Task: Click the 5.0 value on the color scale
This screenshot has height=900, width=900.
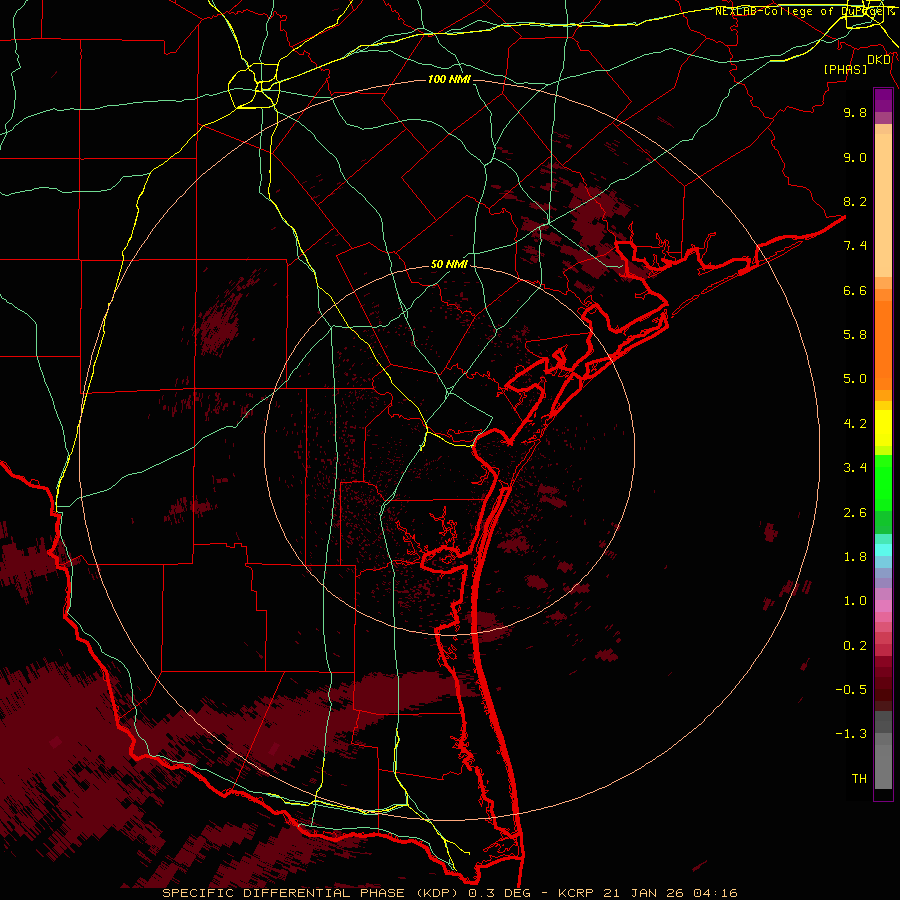Action: point(855,379)
